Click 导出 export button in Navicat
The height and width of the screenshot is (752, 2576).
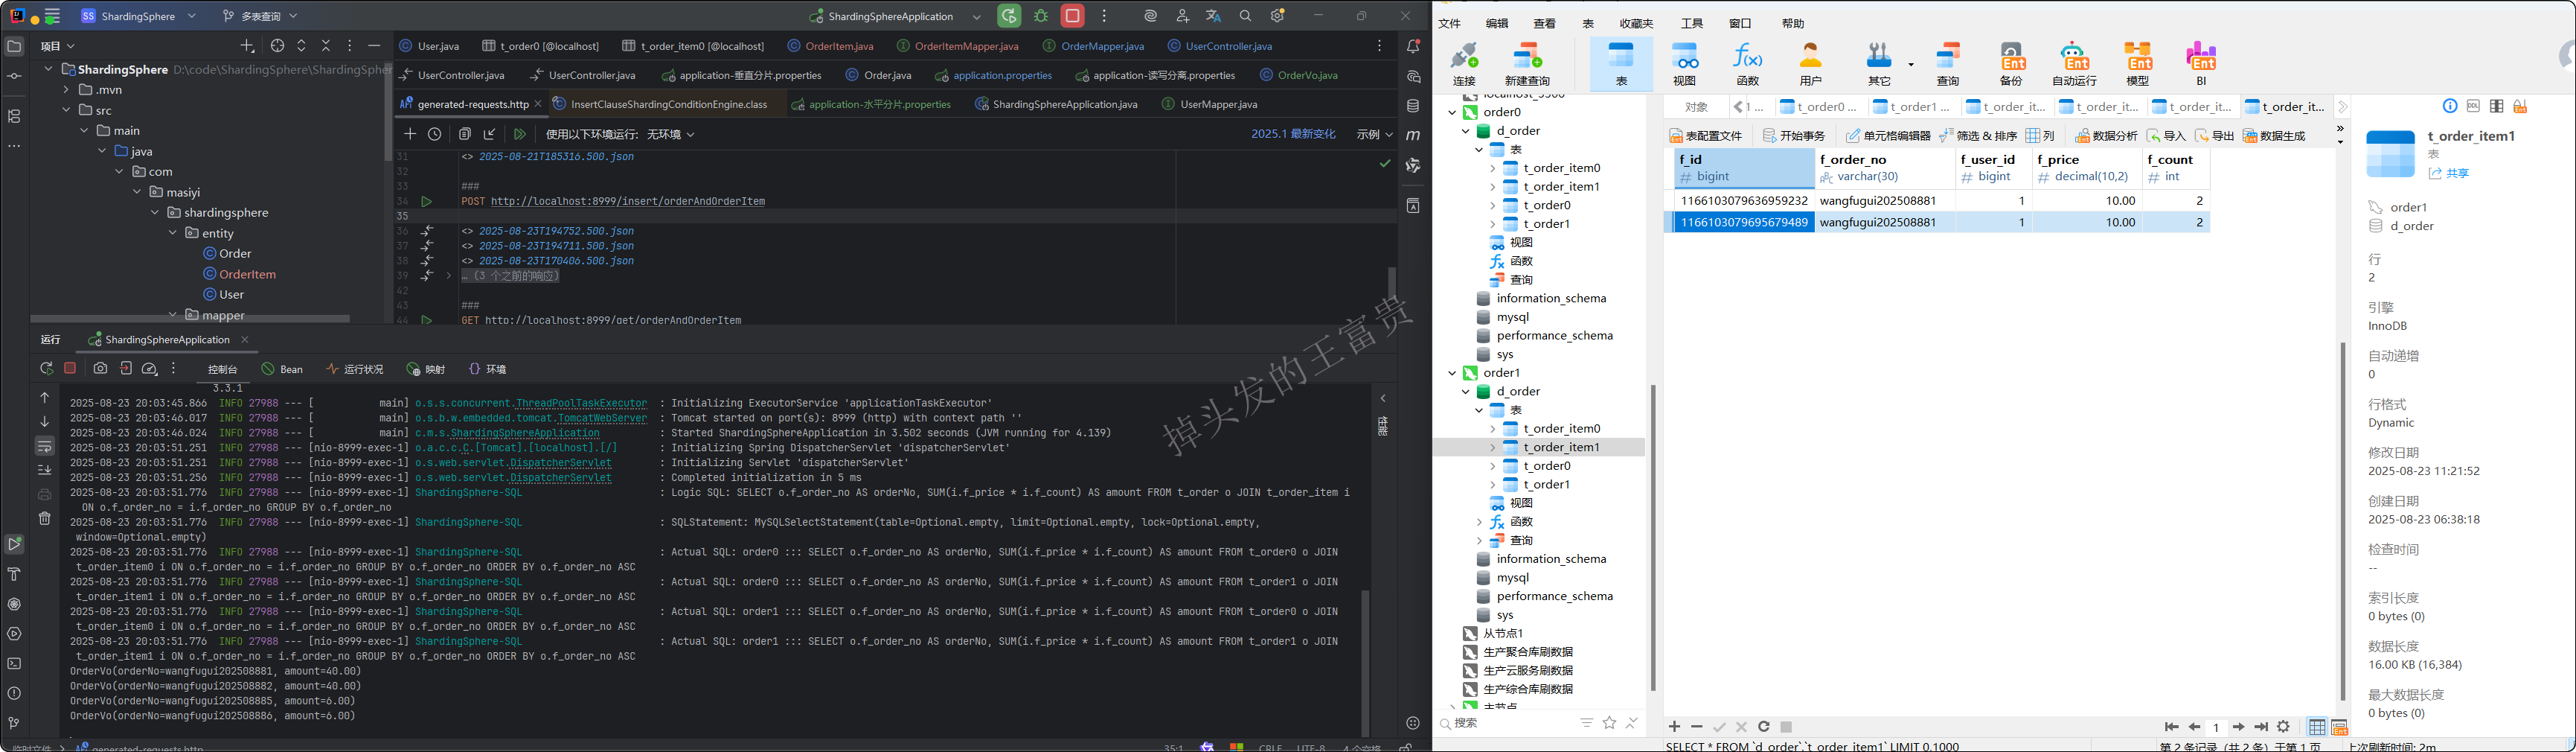pos(2214,135)
